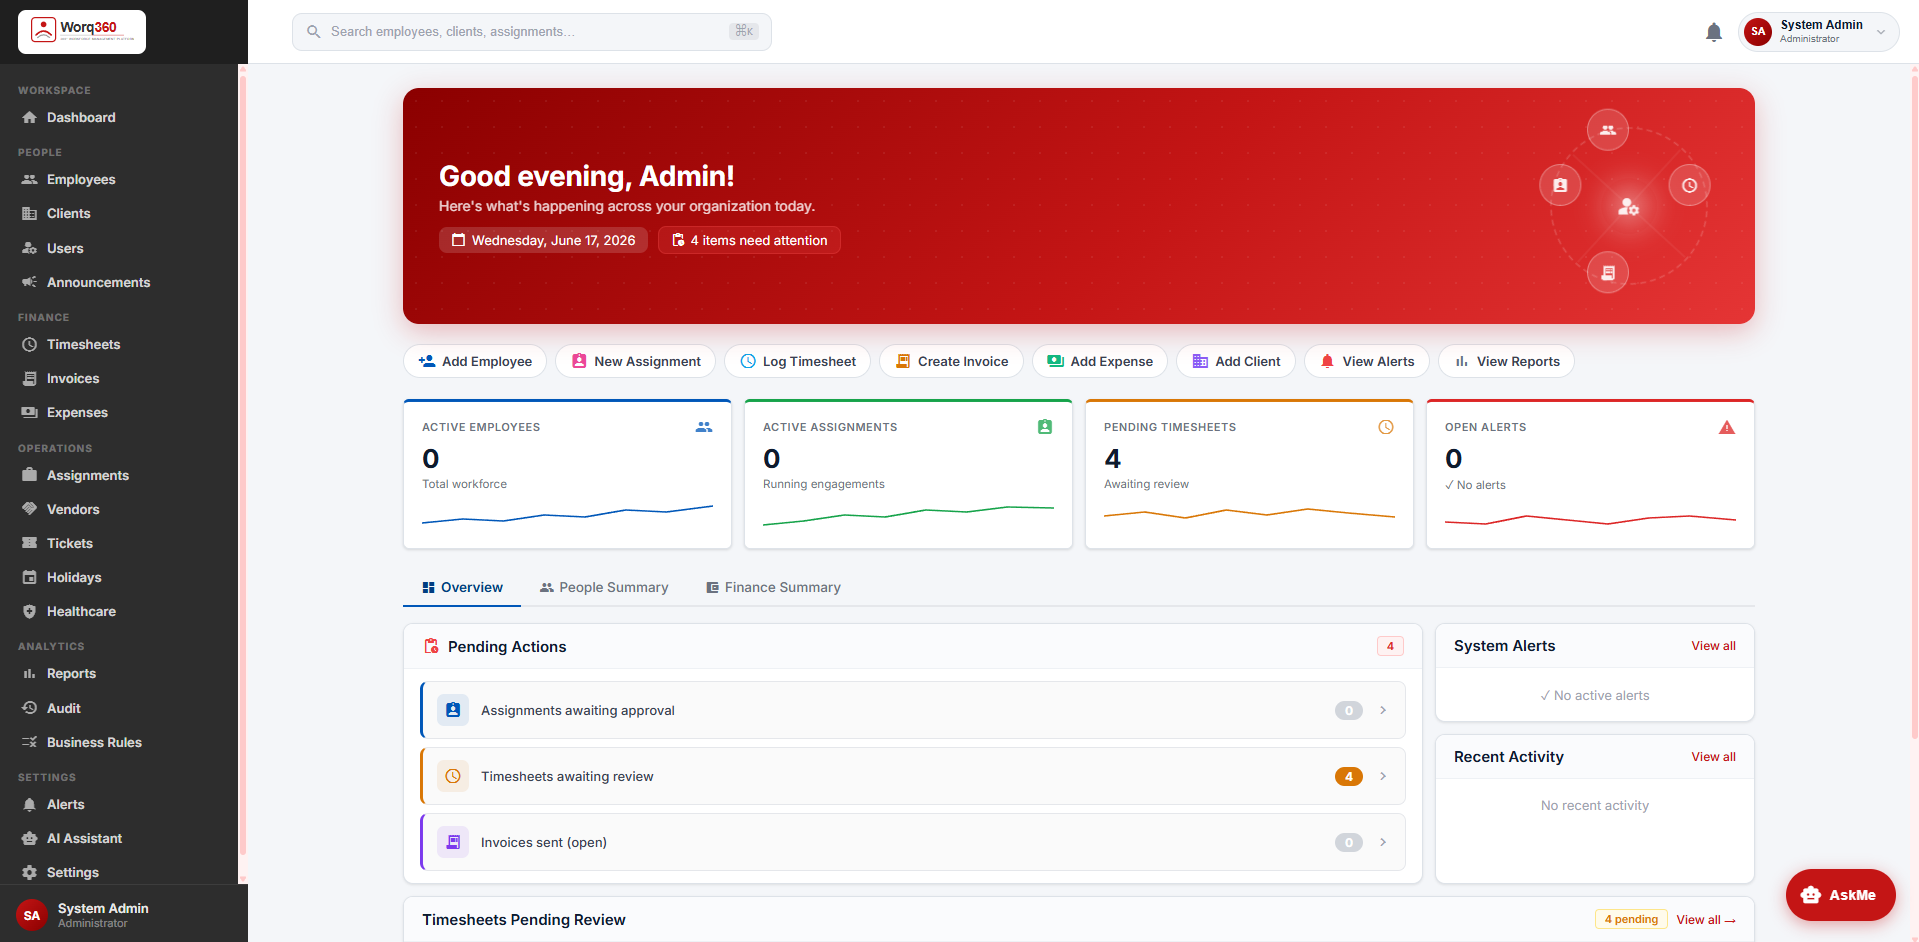Click the clock icon in hero banner graphic
Viewport: 1919px width, 942px height.
click(1689, 186)
